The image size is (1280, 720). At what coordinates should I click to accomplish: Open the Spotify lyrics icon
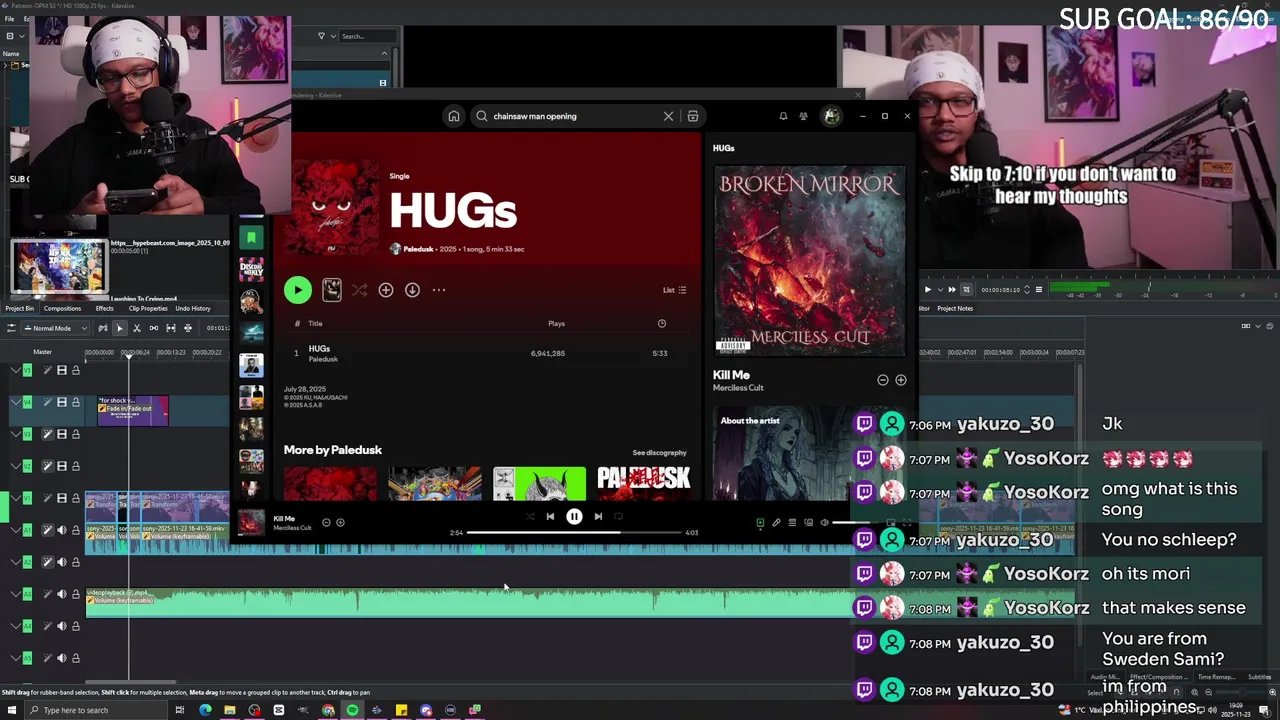click(x=776, y=522)
